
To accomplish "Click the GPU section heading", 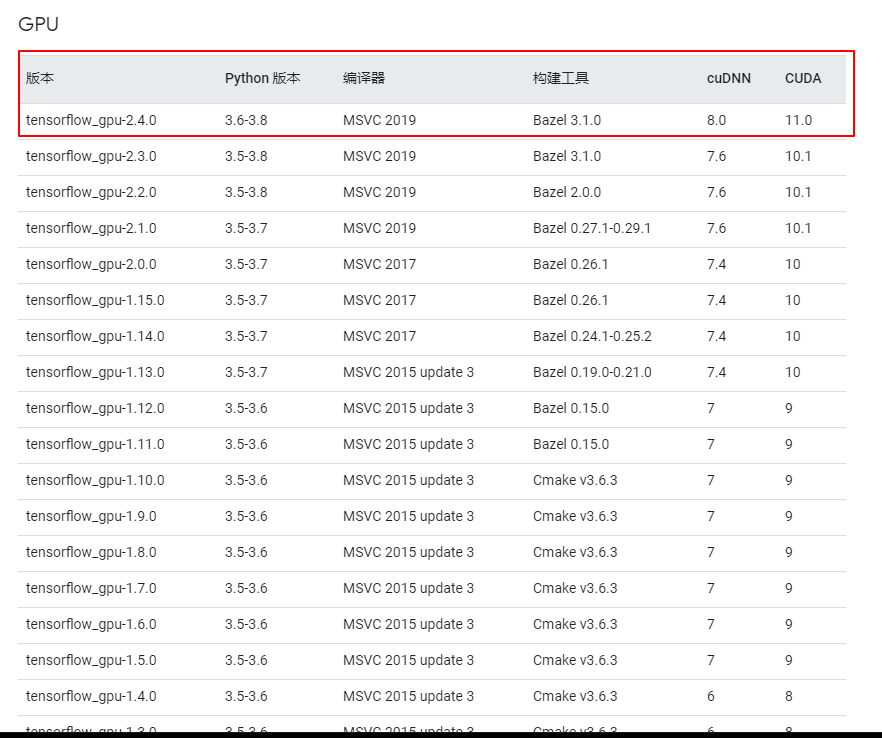I will coord(38,24).
